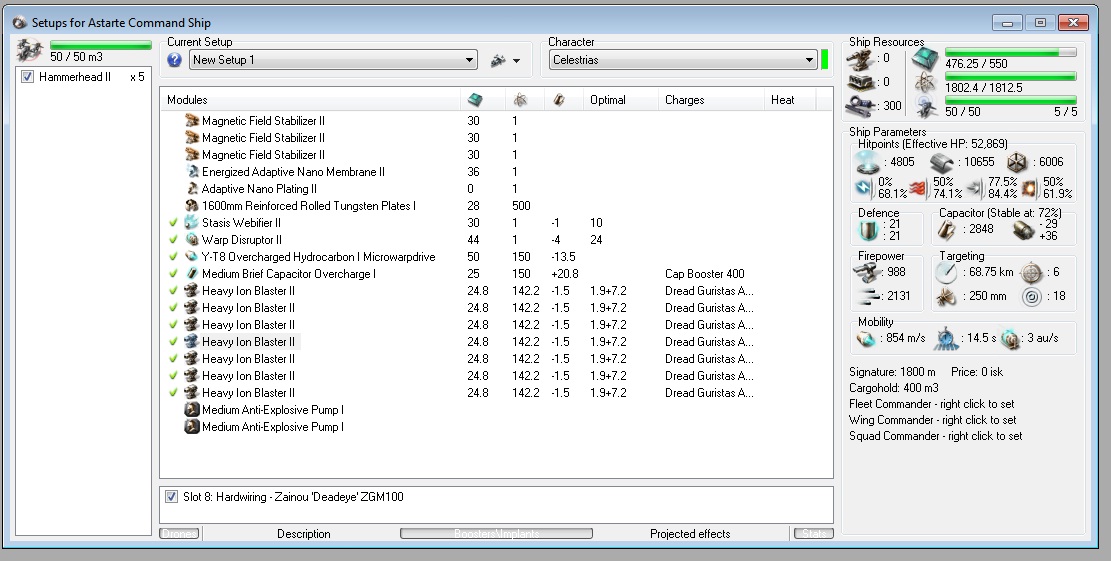Click the turret hardpoints icon in Ship Resources

[x=859, y=59]
